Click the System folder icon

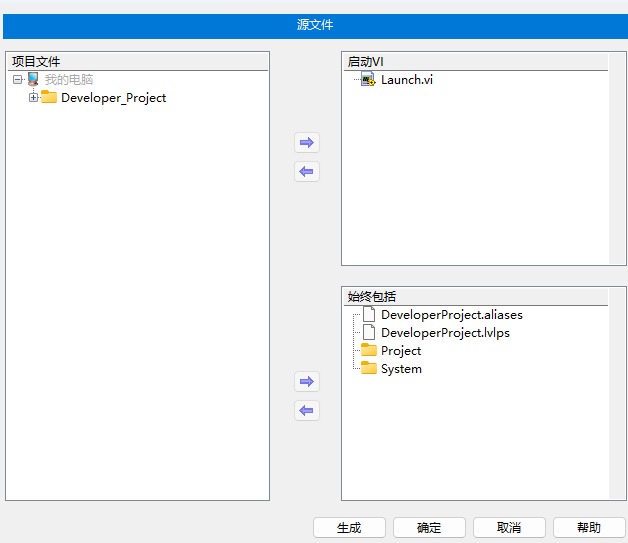click(369, 368)
